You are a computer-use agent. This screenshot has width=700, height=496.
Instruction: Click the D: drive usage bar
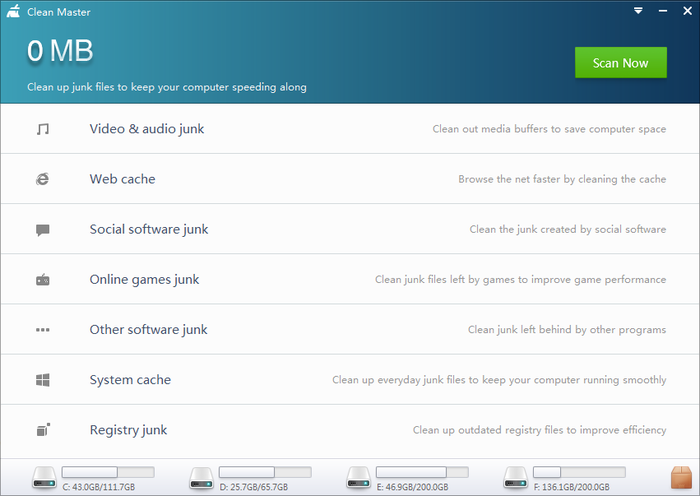tap(265, 472)
